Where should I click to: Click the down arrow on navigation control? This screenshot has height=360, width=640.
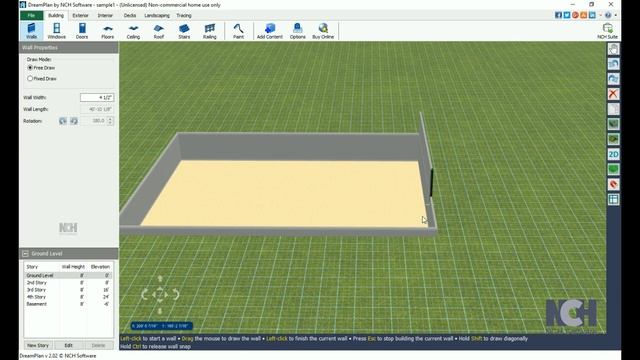[x=160, y=311]
